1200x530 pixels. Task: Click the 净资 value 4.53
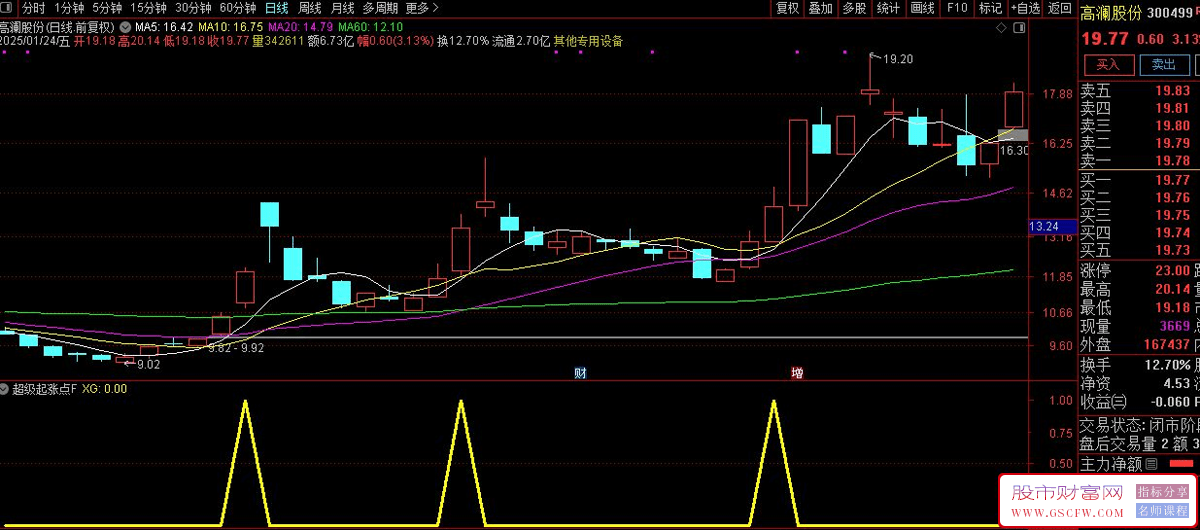(1177, 383)
